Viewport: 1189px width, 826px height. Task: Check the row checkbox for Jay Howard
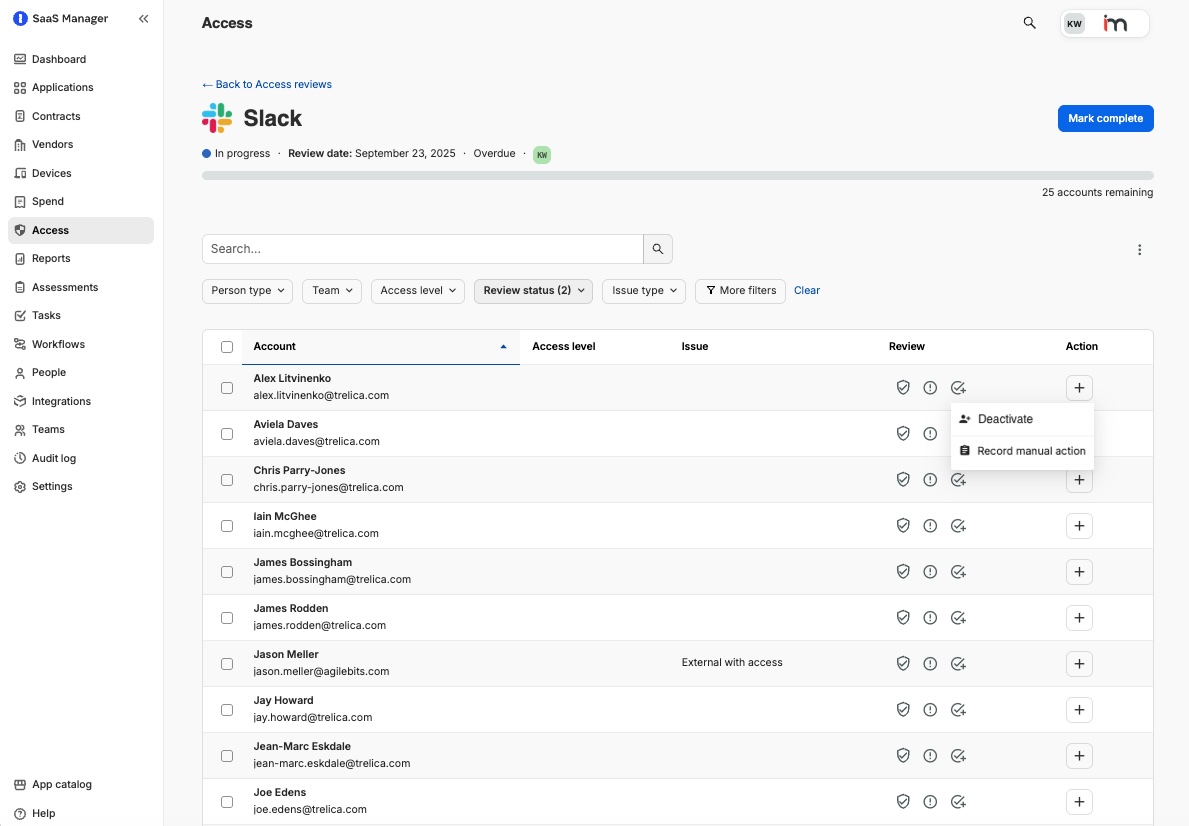(227, 709)
